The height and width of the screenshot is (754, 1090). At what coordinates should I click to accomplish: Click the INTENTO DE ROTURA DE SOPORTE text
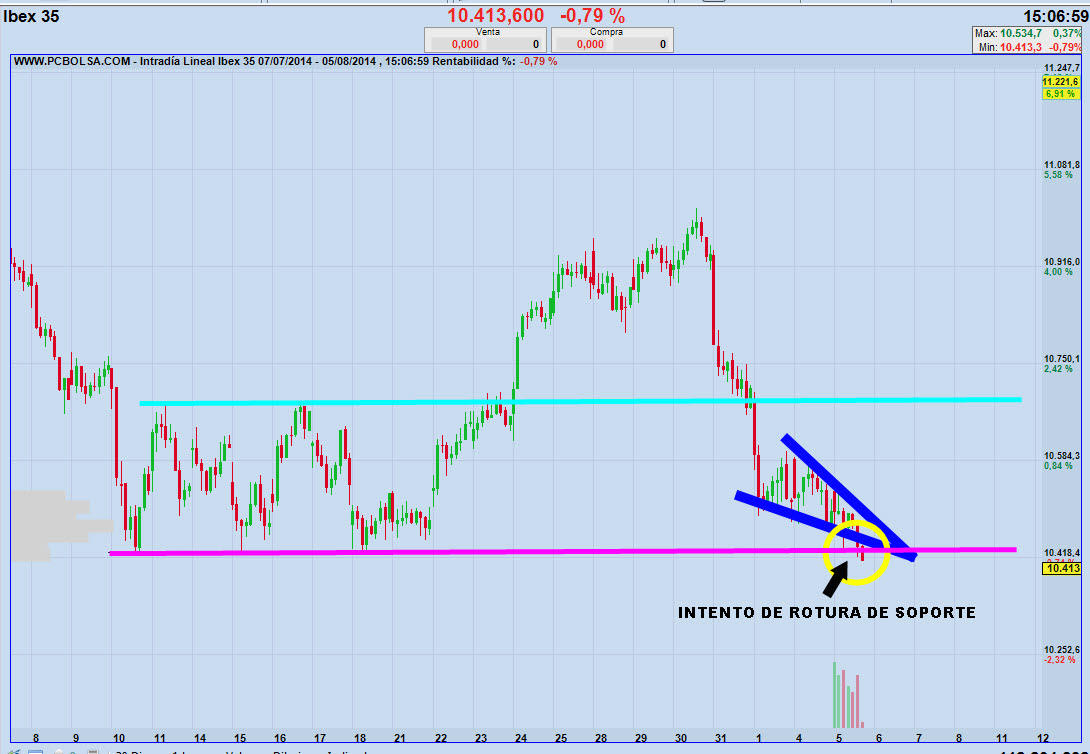pyautogui.click(x=826, y=612)
